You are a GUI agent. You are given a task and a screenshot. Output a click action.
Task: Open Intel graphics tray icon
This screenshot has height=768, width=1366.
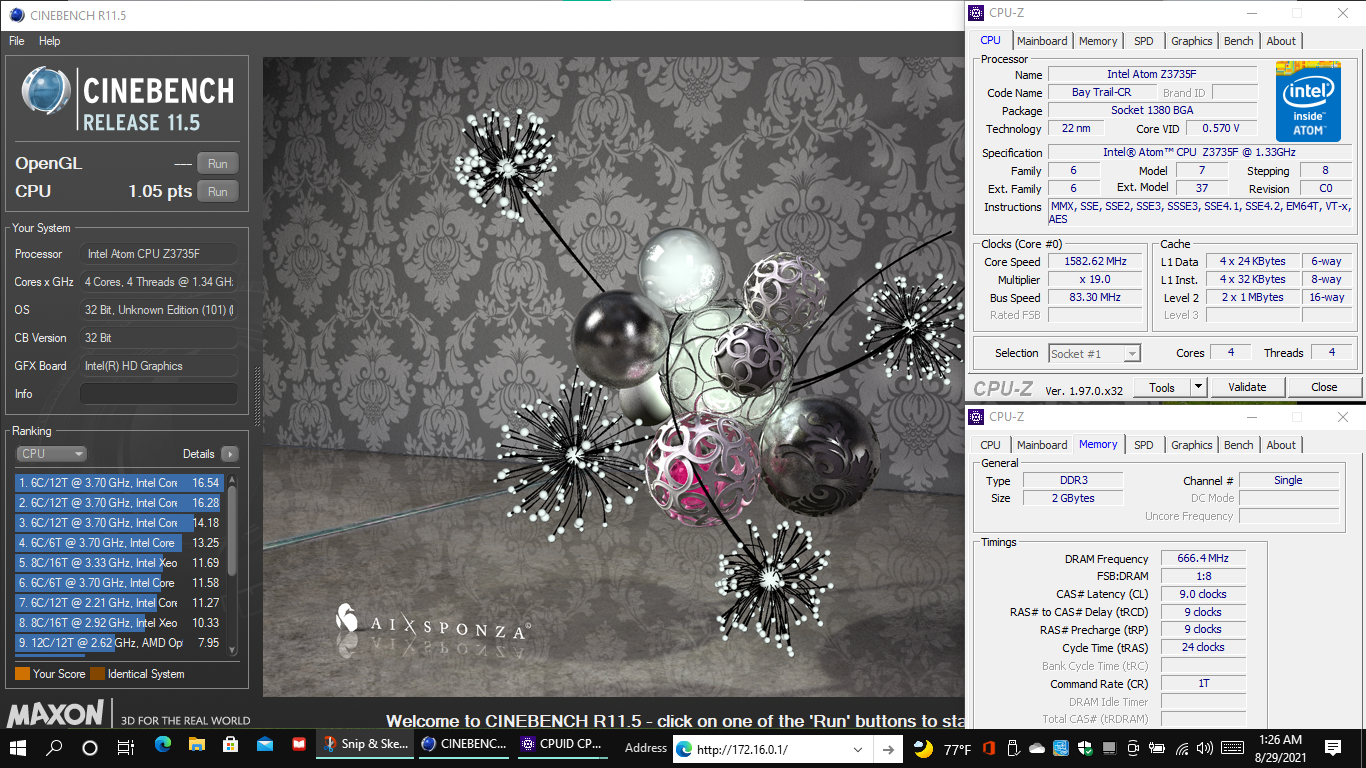tap(1061, 748)
